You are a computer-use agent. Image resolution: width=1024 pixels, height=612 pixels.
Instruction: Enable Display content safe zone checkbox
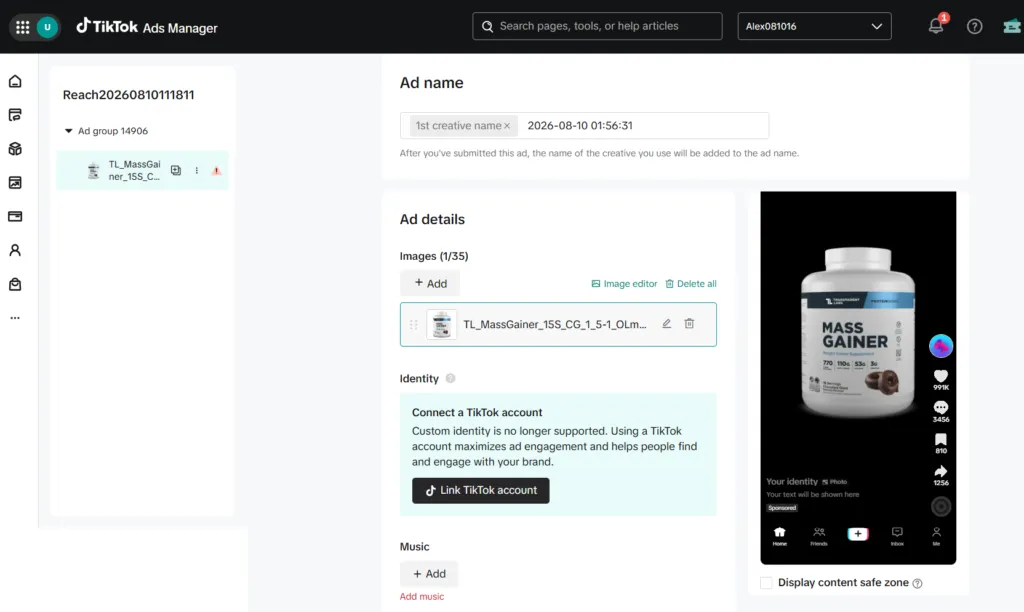(x=766, y=583)
